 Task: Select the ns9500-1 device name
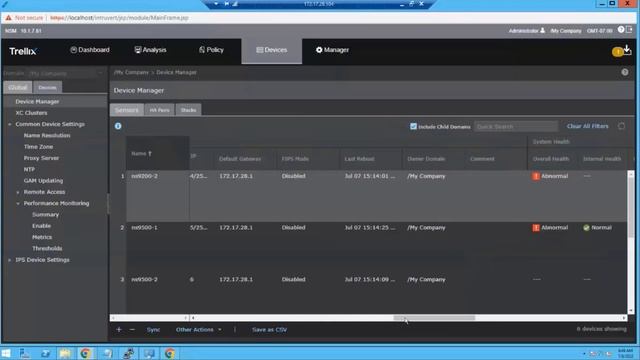tap(144, 228)
